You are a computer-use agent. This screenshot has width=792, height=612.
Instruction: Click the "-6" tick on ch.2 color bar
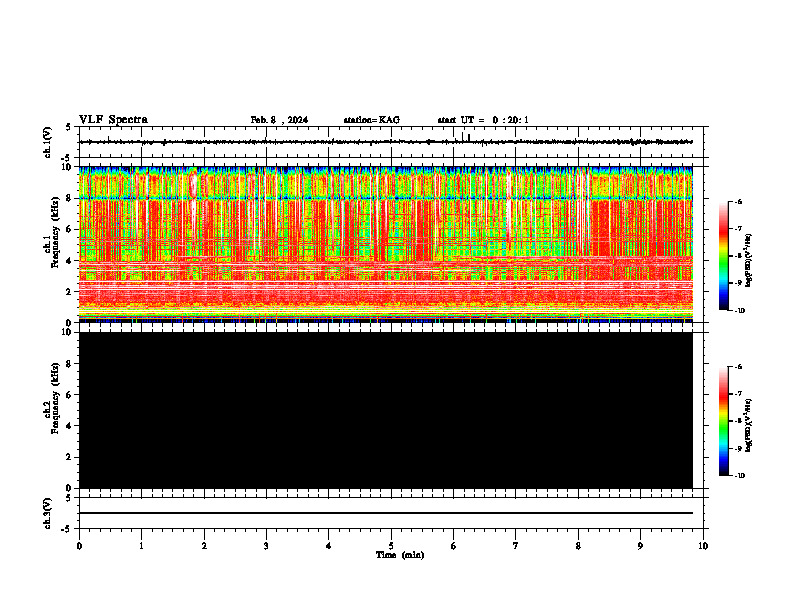pos(737,367)
